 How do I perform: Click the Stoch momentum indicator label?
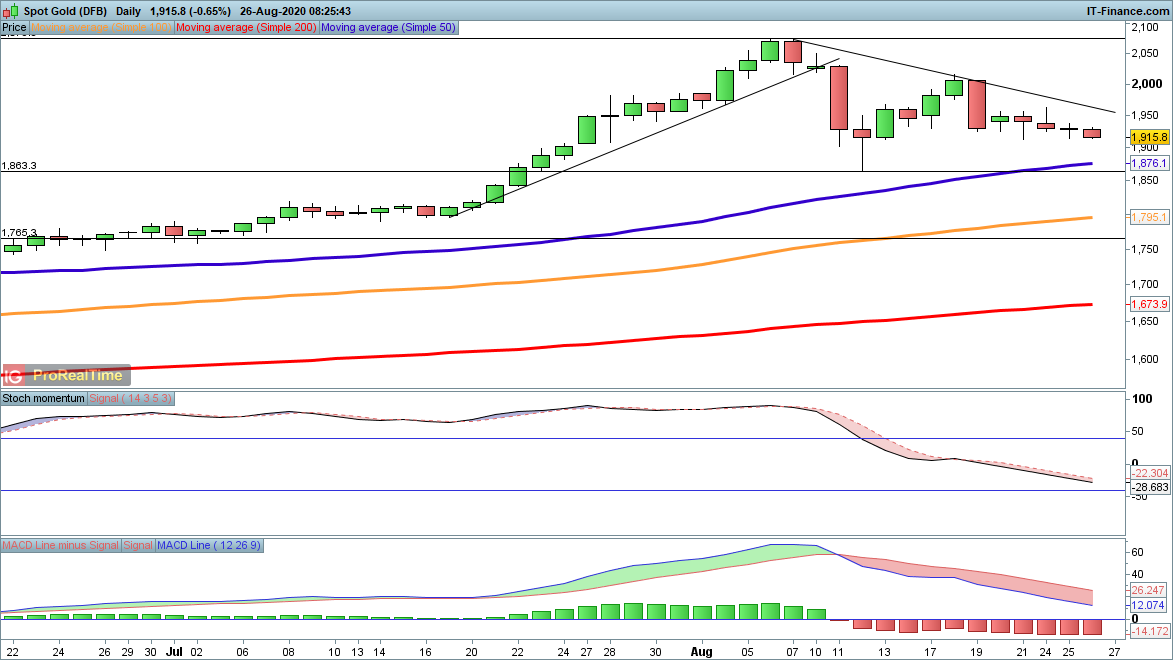[44, 398]
